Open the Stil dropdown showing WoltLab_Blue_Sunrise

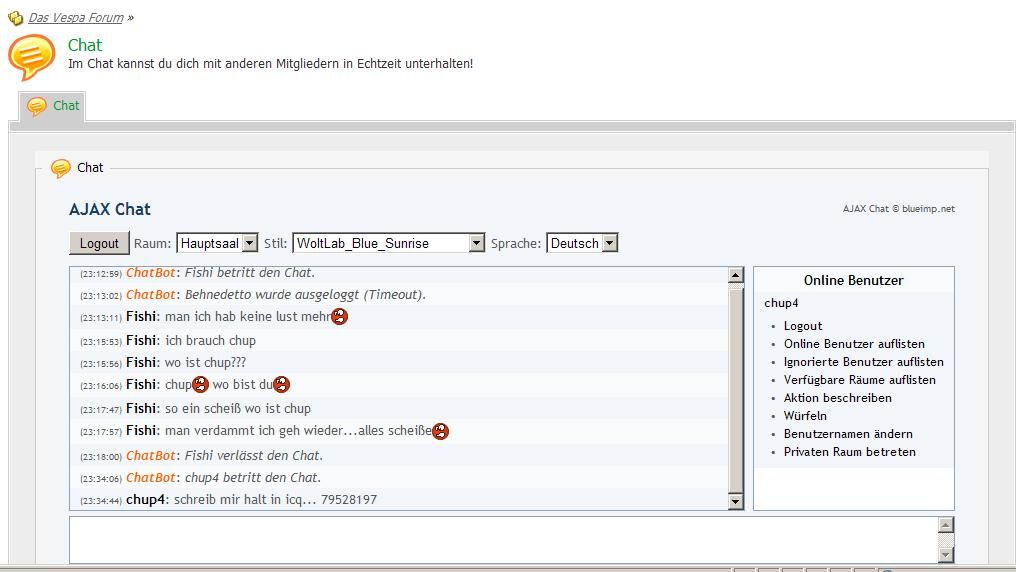click(388, 243)
